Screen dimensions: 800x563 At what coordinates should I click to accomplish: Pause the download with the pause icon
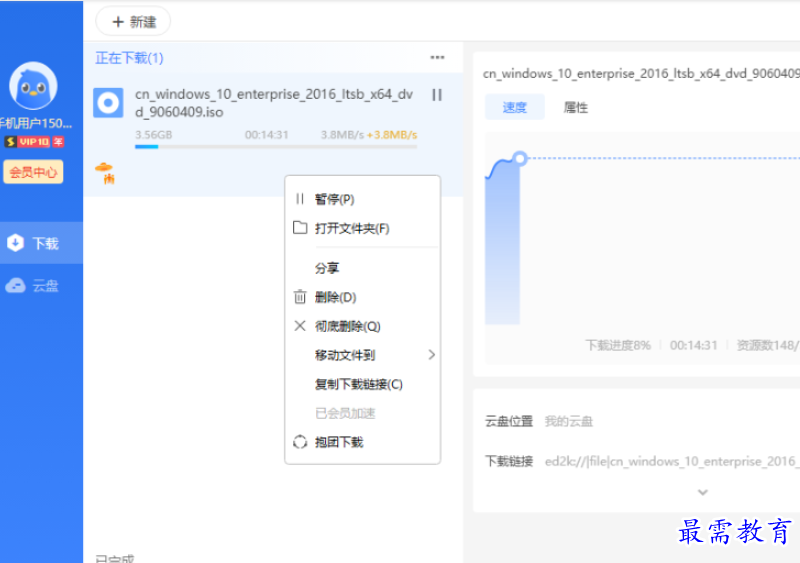coord(437,95)
